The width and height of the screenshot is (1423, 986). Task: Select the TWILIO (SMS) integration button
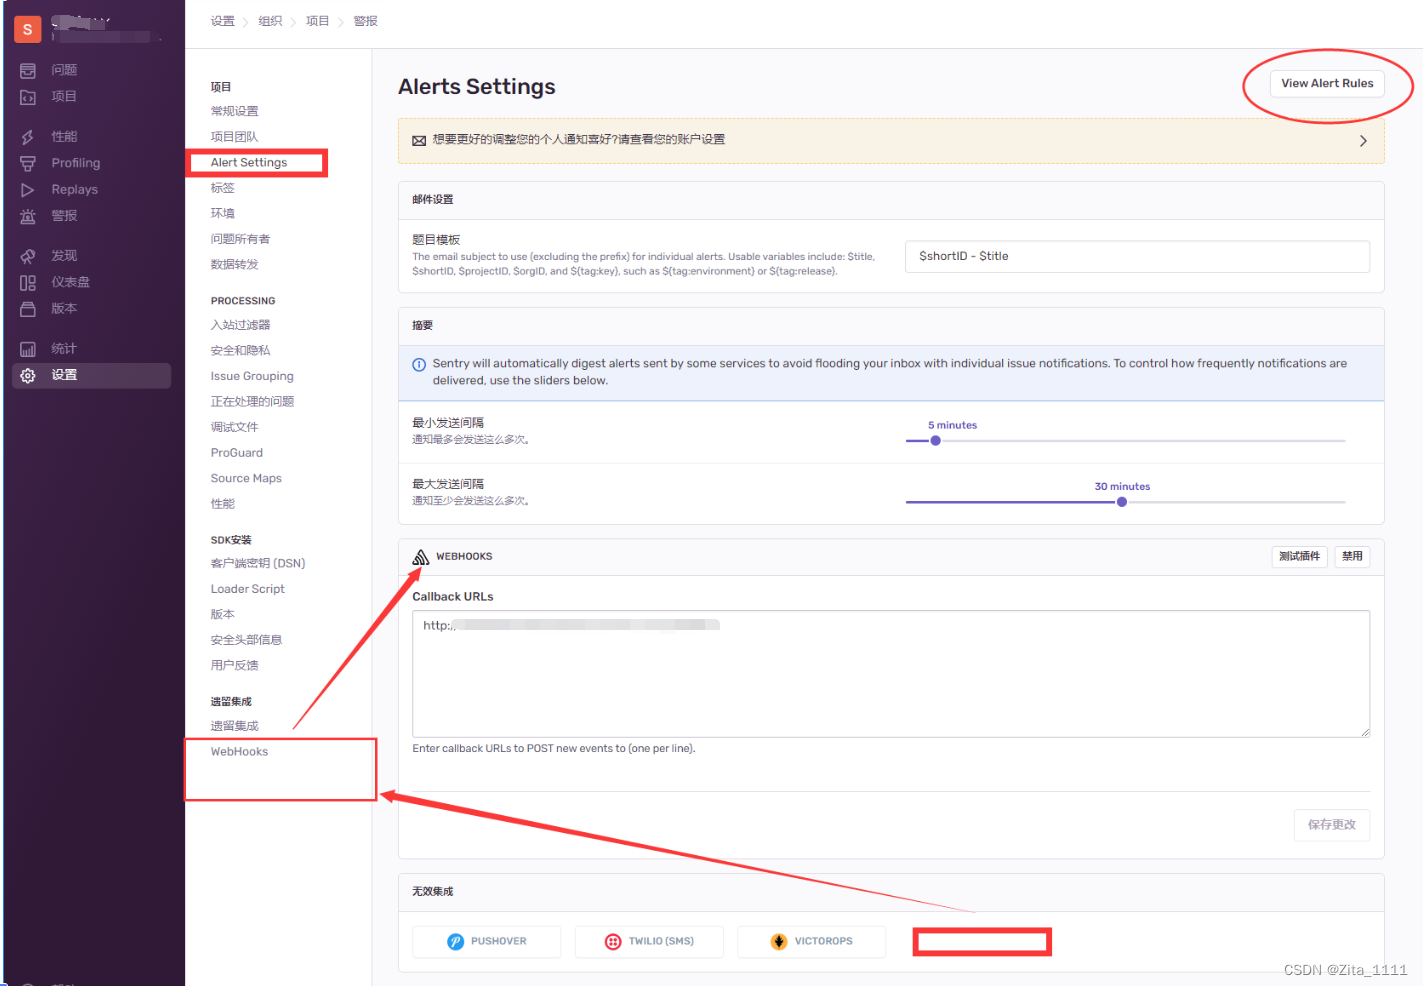tap(649, 941)
